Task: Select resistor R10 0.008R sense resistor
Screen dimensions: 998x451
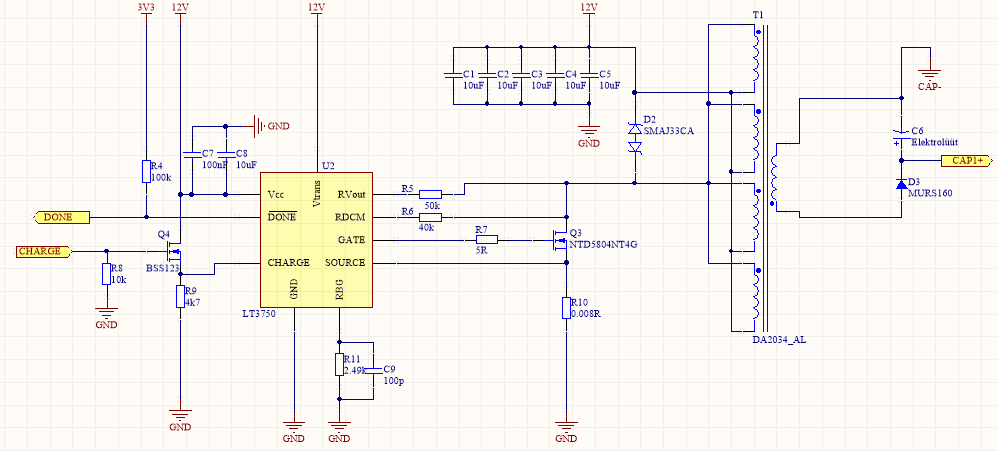Action: (x=566, y=309)
